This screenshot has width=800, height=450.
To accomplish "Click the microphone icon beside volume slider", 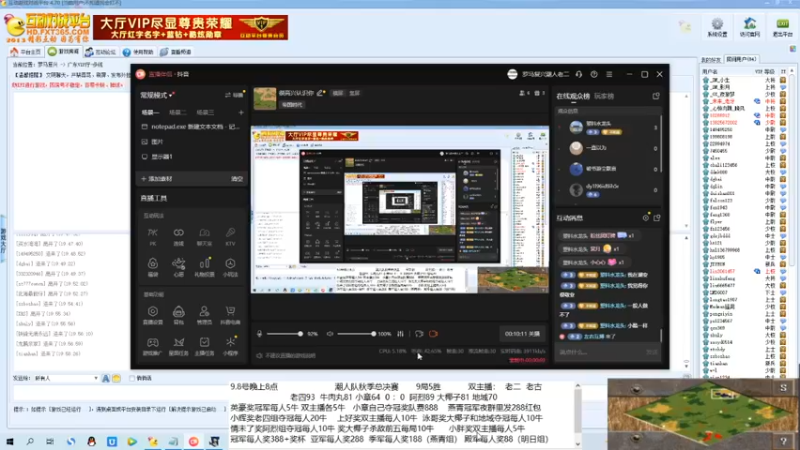I will point(259,334).
